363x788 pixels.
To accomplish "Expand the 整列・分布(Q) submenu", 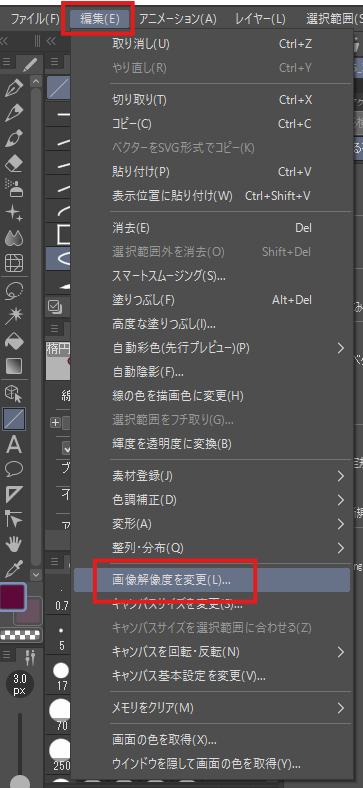I will (x=341, y=548).
